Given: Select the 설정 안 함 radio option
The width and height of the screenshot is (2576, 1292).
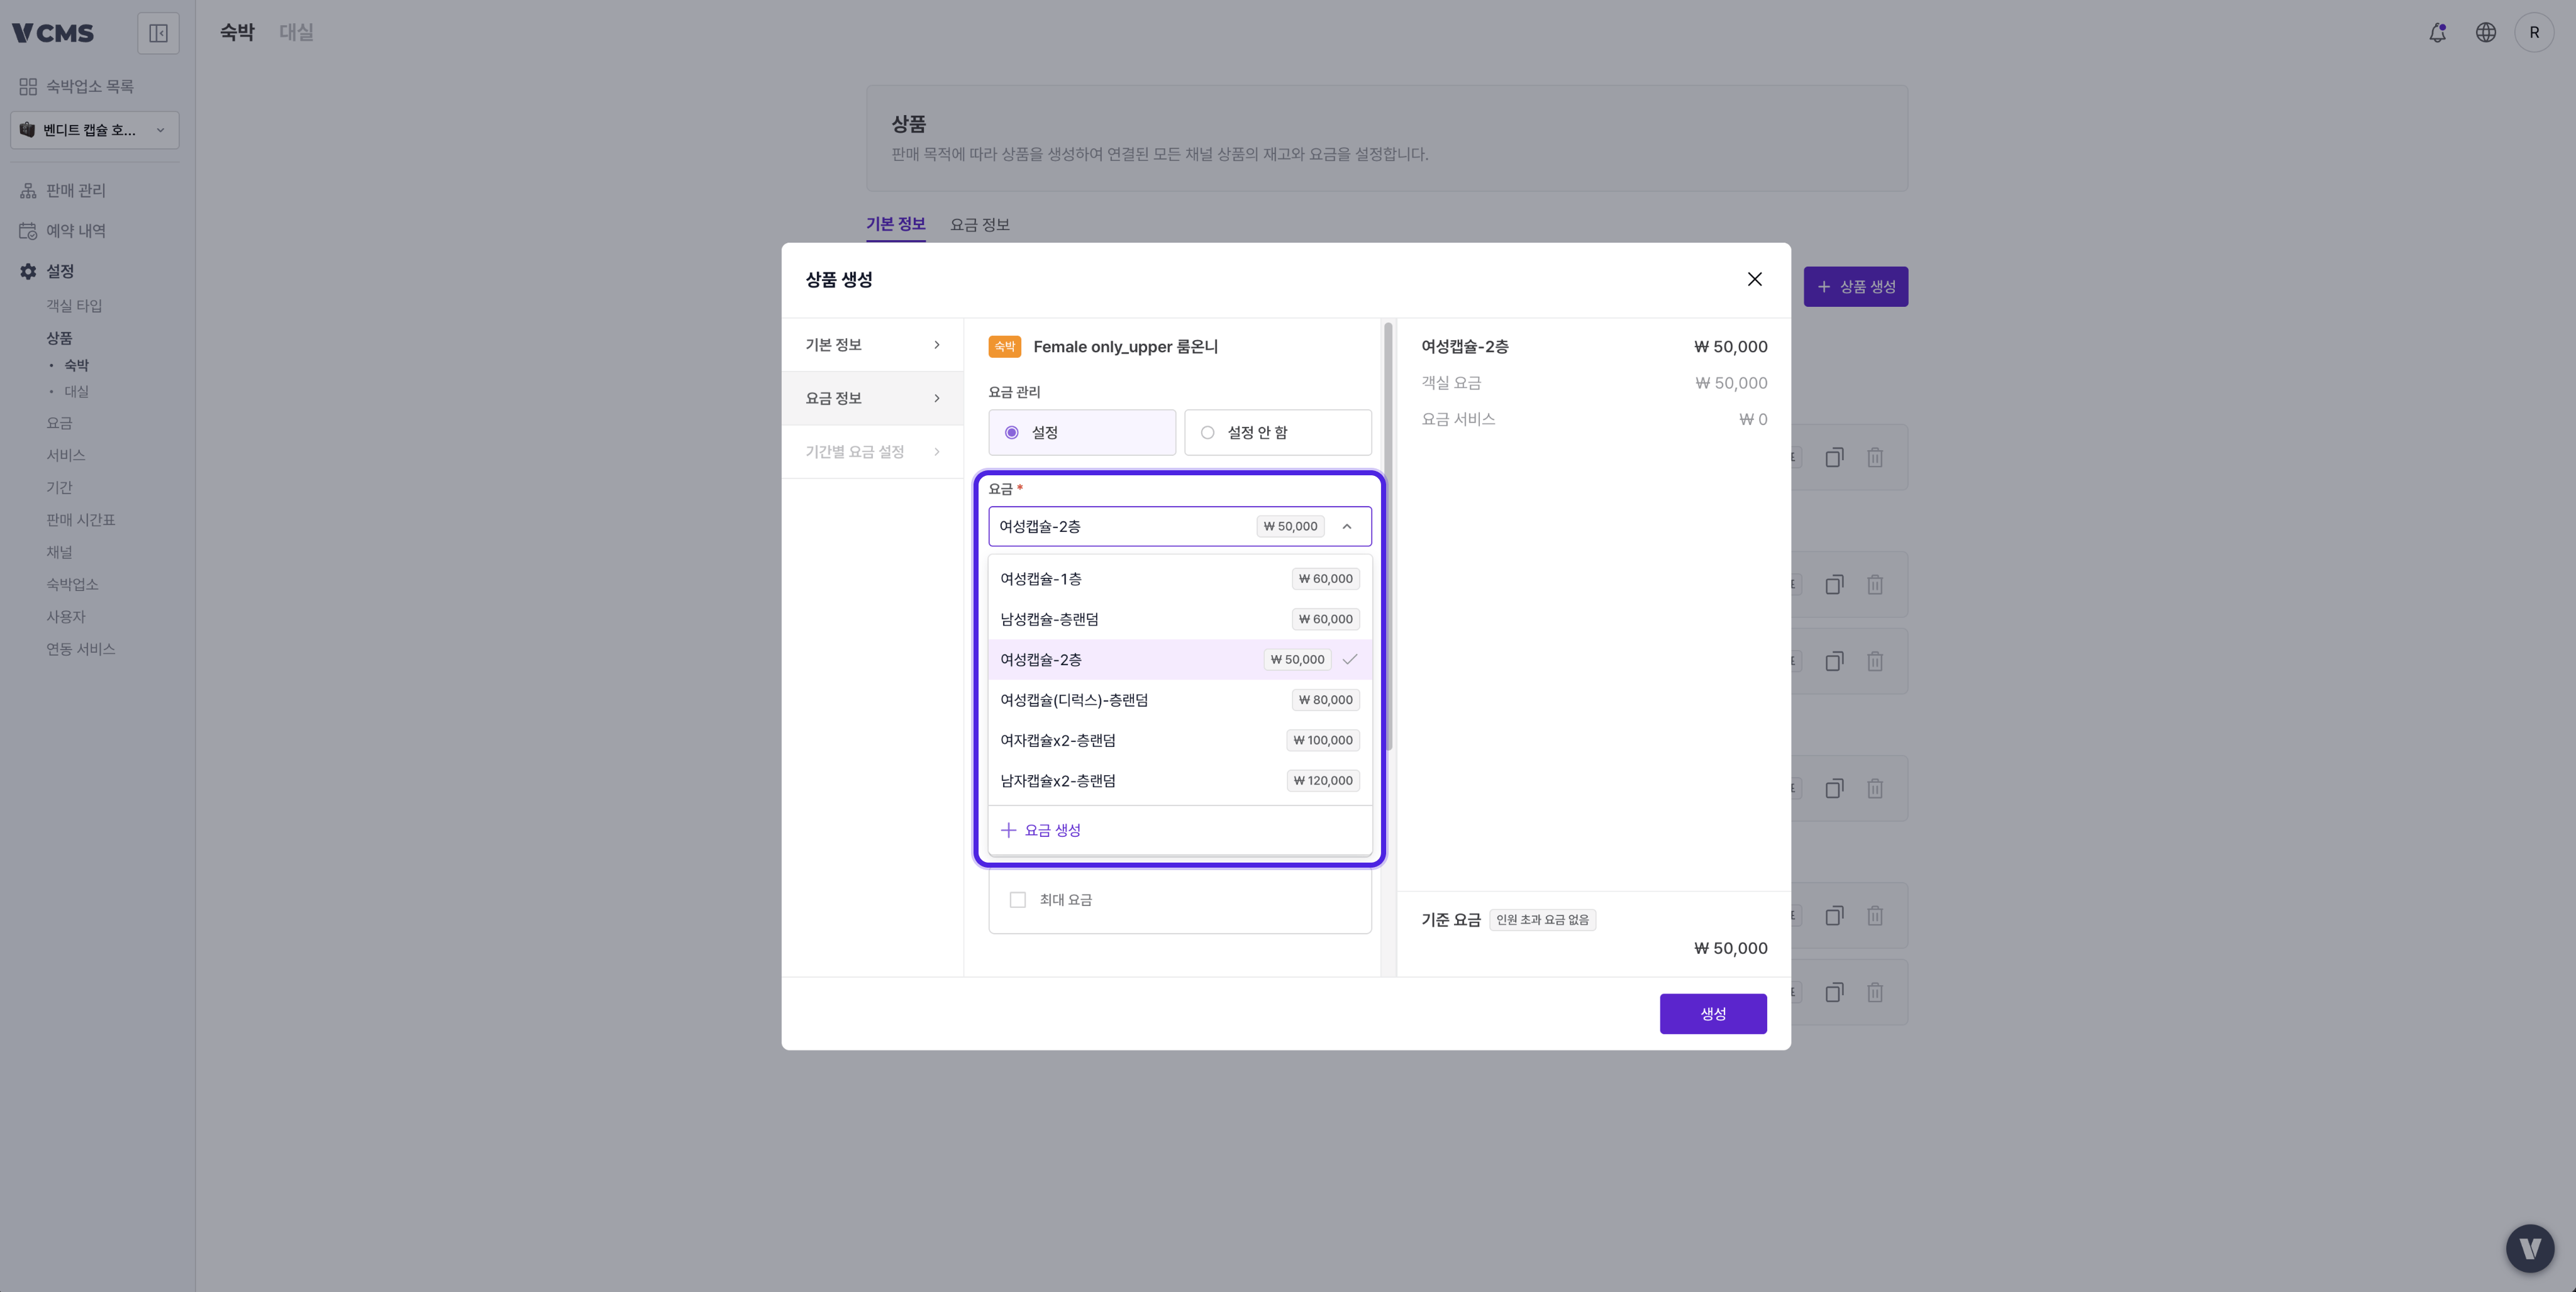Looking at the screenshot, I should pos(1278,432).
